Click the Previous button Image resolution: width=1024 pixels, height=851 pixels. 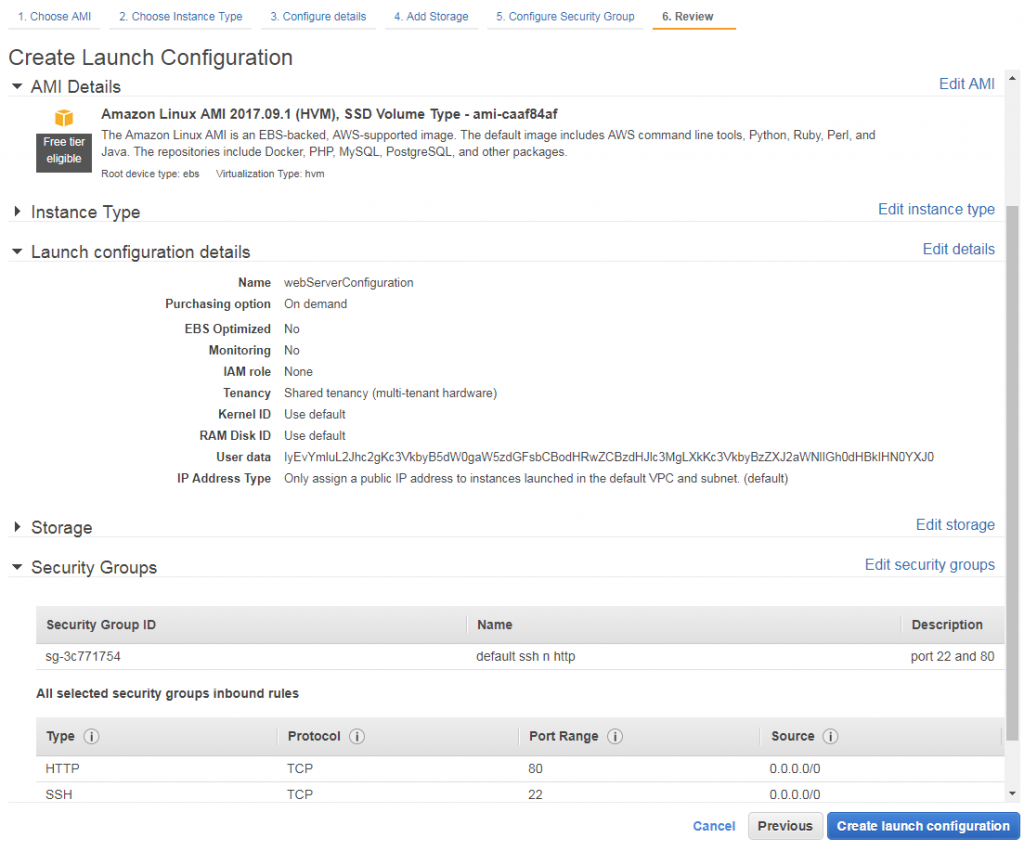785,825
